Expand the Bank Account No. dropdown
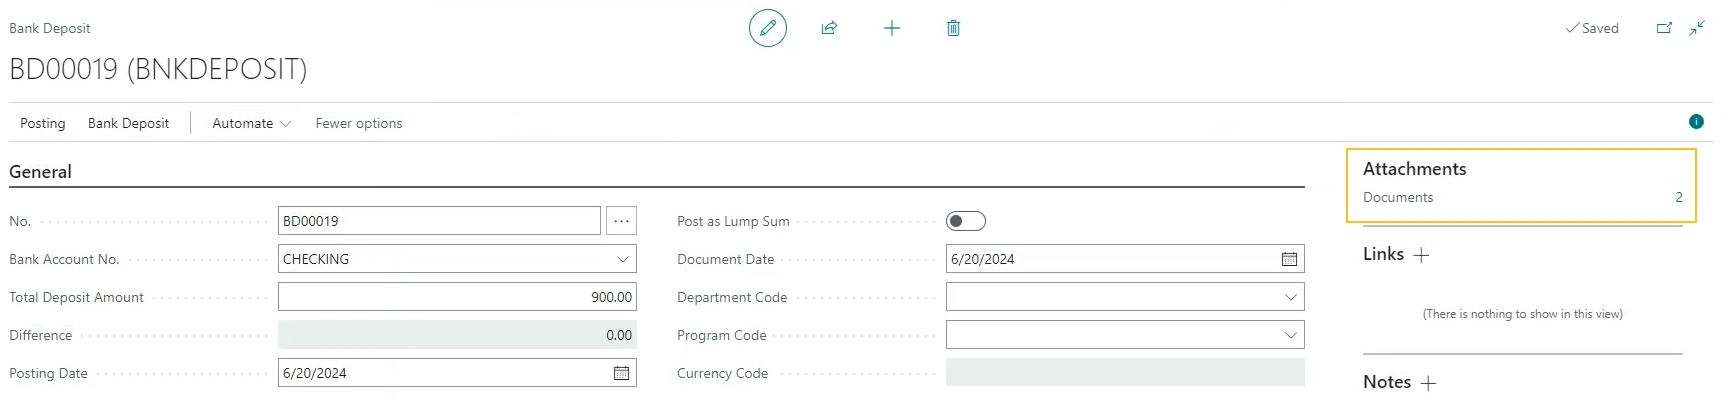 623,259
